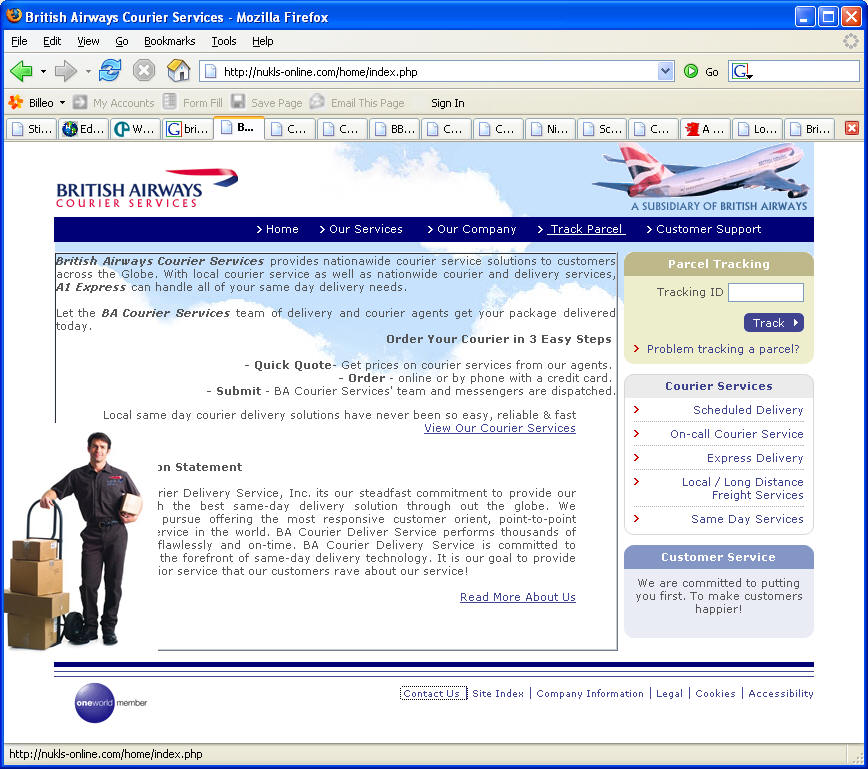Open Local / Long Distance Freight Services
This screenshot has height=769, width=868.
pyautogui.click(x=742, y=488)
